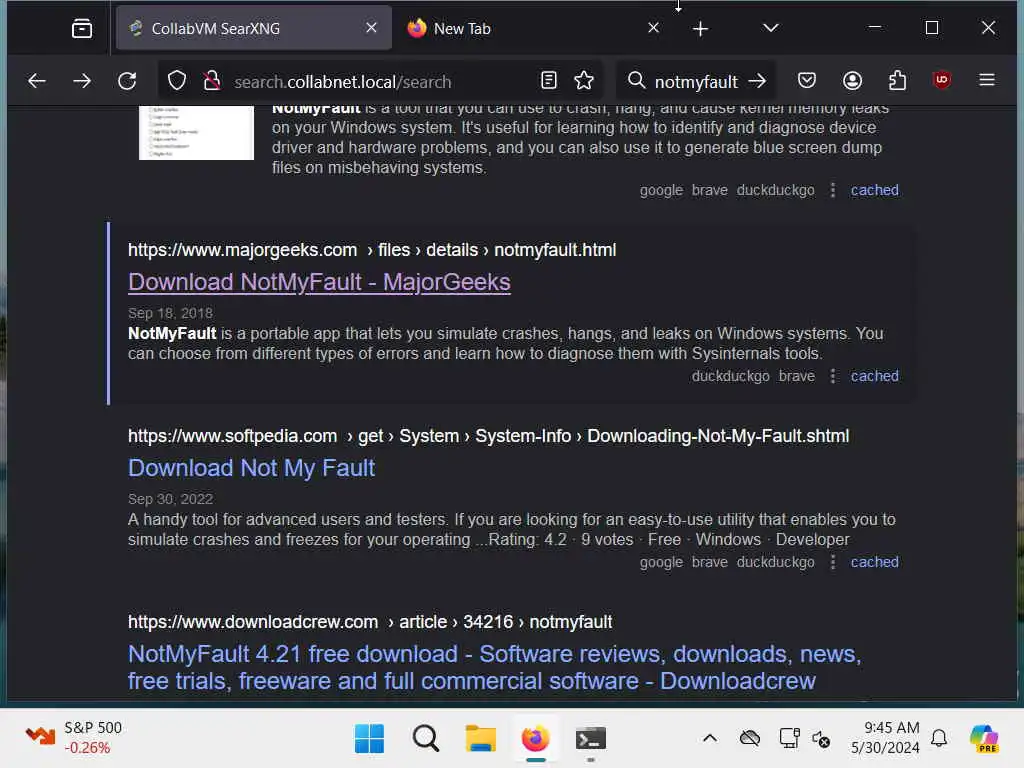Open the NotMyFault screenshot thumbnail
The width and height of the screenshot is (1024, 768).
(196, 133)
